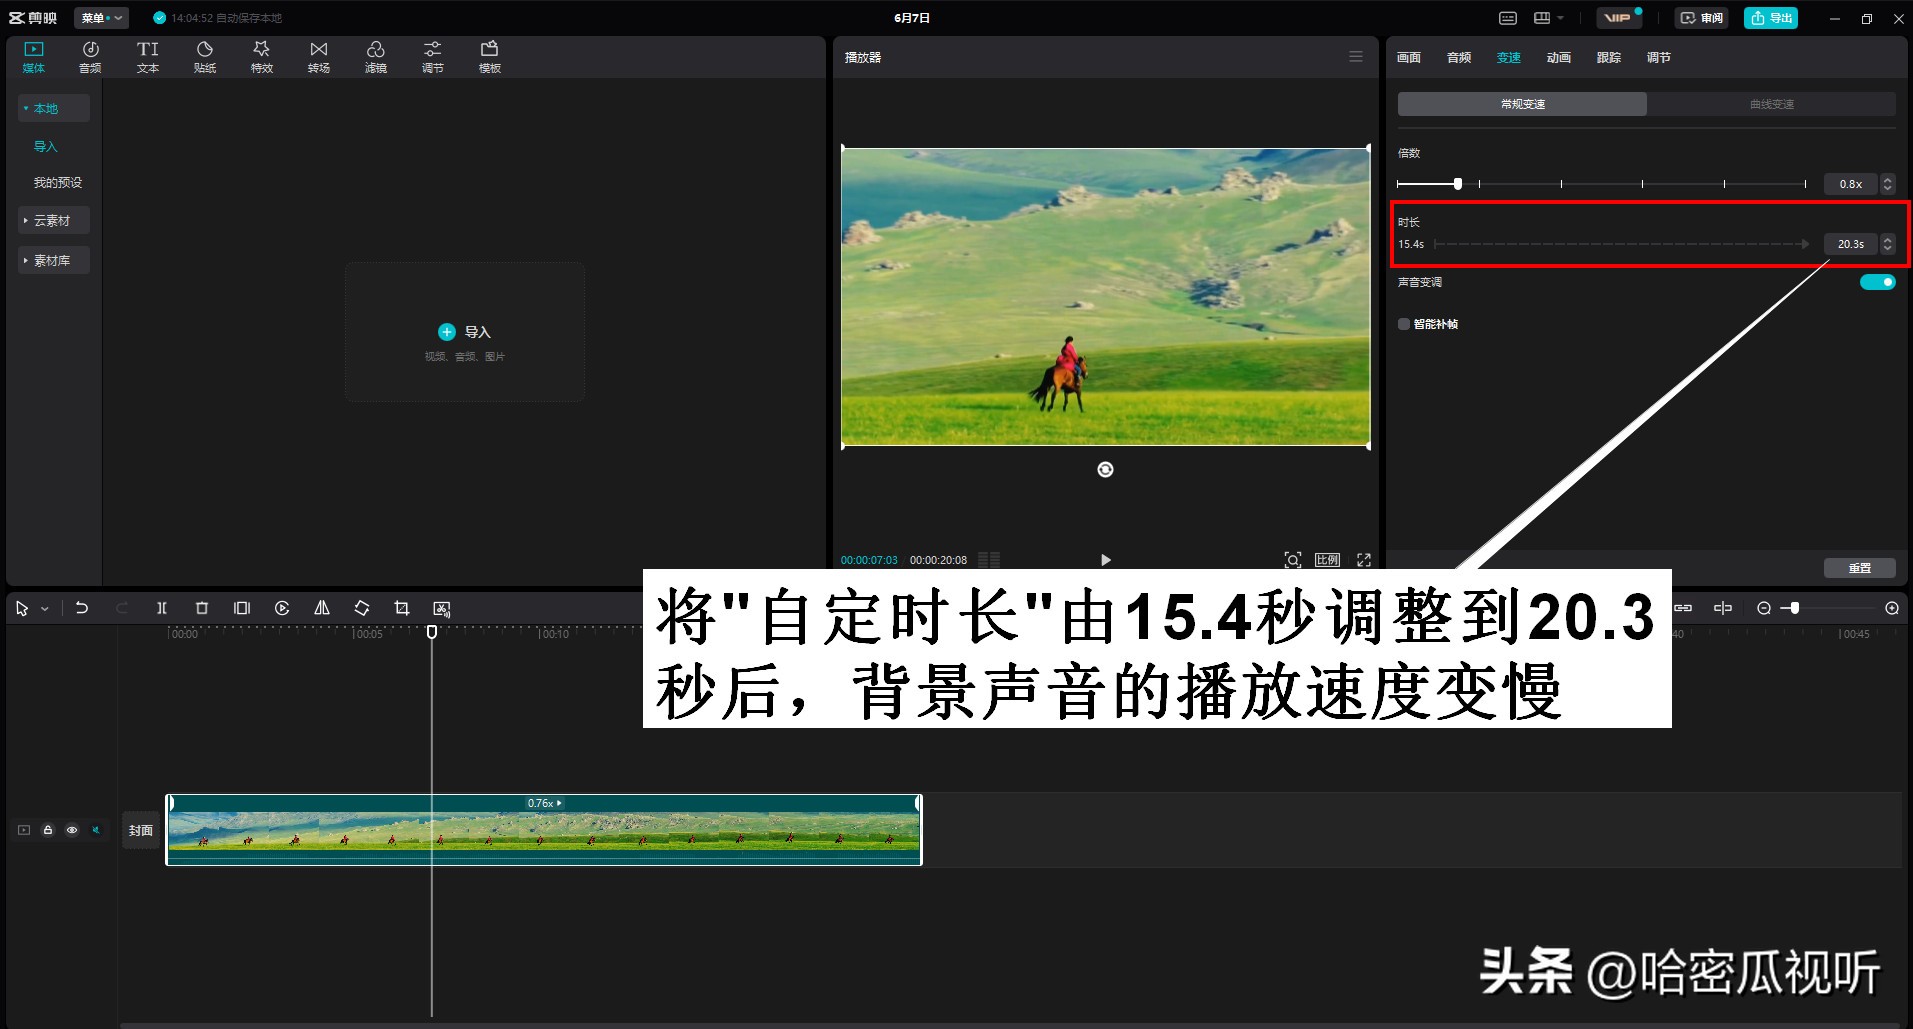
Task: Unmute the video track speaker icon
Action: pos(95,829)
